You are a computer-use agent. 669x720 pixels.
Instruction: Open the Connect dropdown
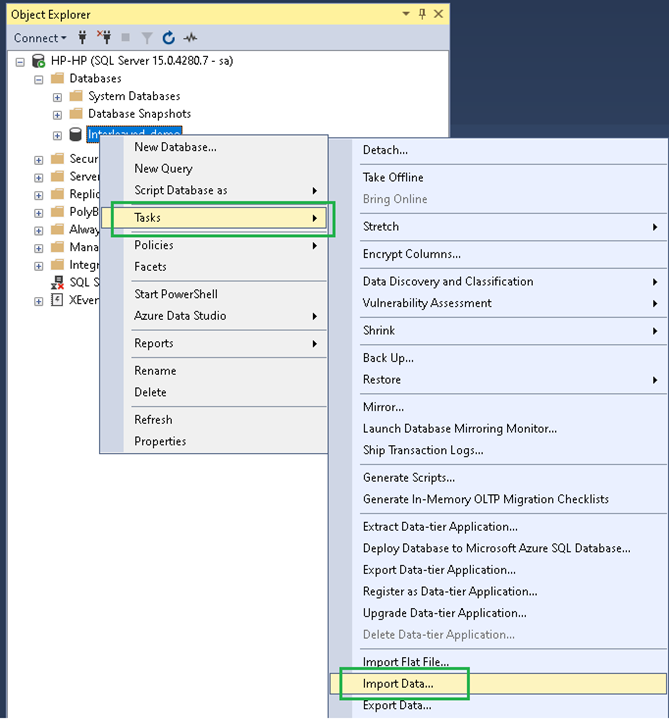pos(40,38)
